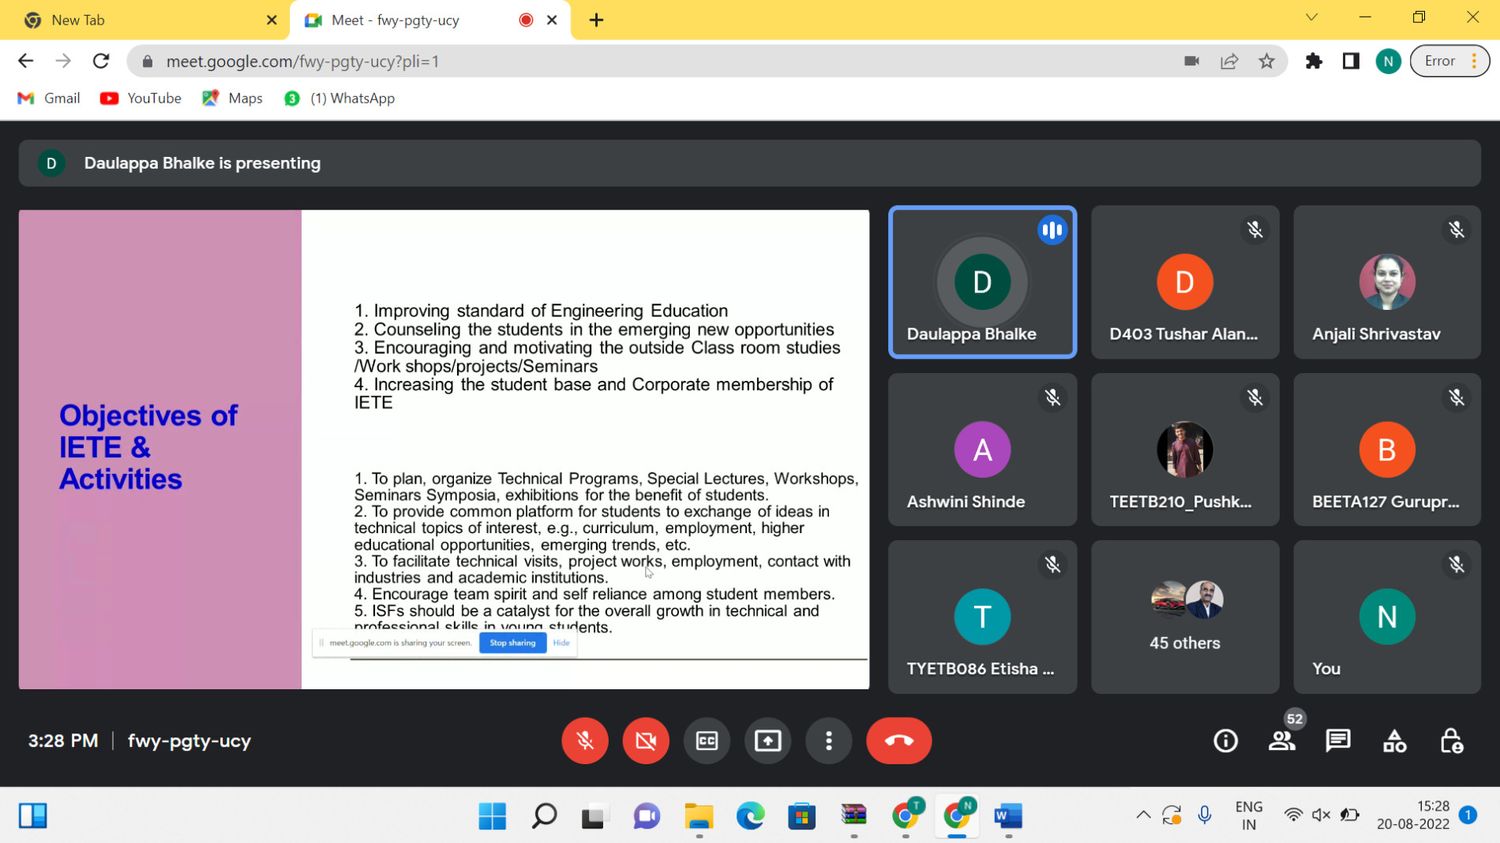Open camera permission icon in address bar
This screenshot has height=843, width=1500.
click(x=1192, y=61)
